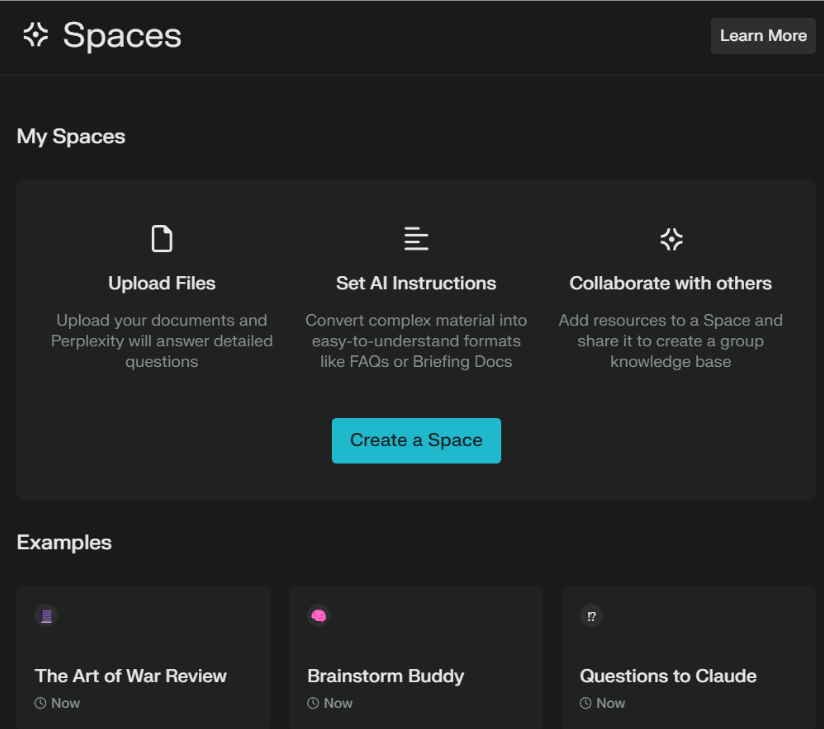Click the pink brain icon on Brainstorm Buddy

coord(318,616)
